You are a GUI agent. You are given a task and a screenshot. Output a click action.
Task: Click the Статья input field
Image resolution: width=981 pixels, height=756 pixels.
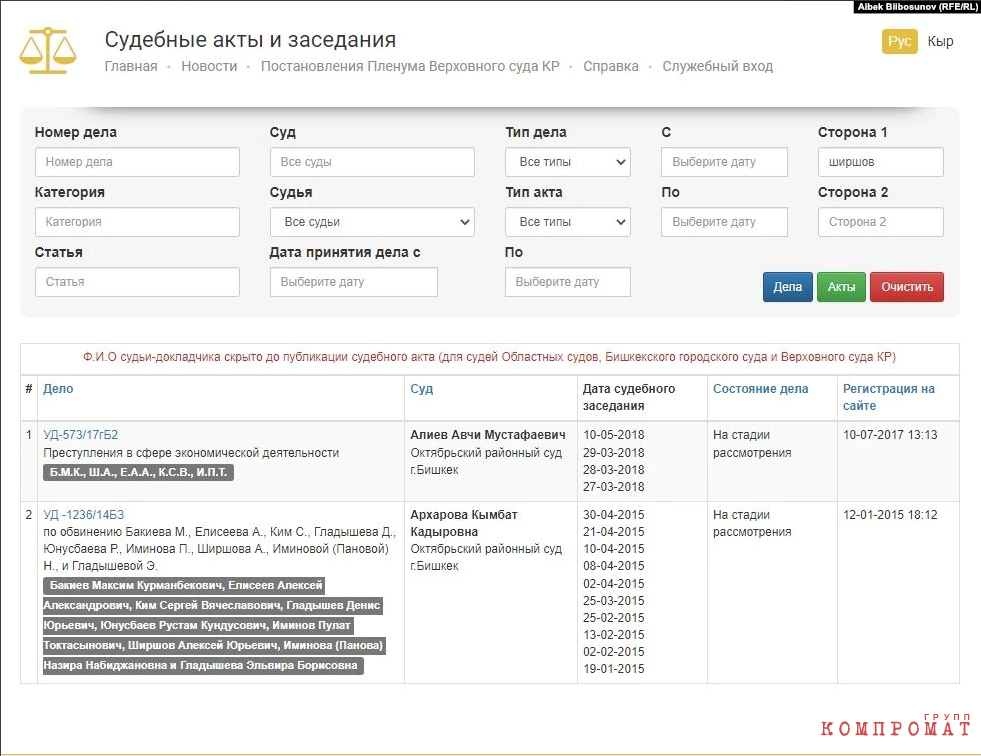click(137, 282)
